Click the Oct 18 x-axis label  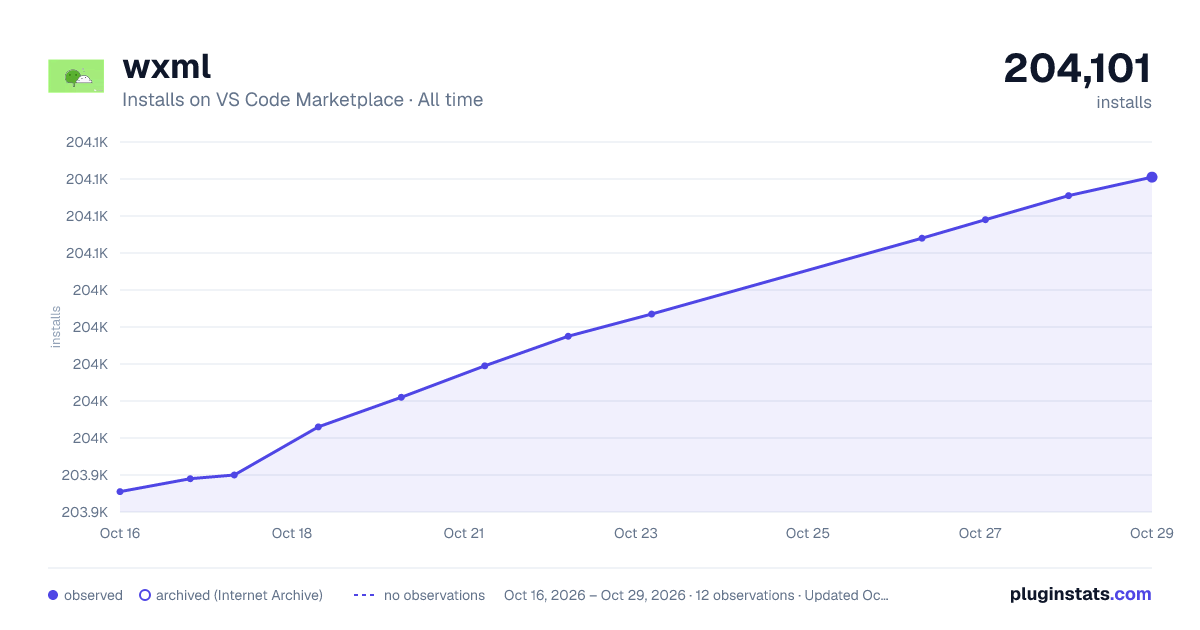pyautogui.click(x=292, y=533)
